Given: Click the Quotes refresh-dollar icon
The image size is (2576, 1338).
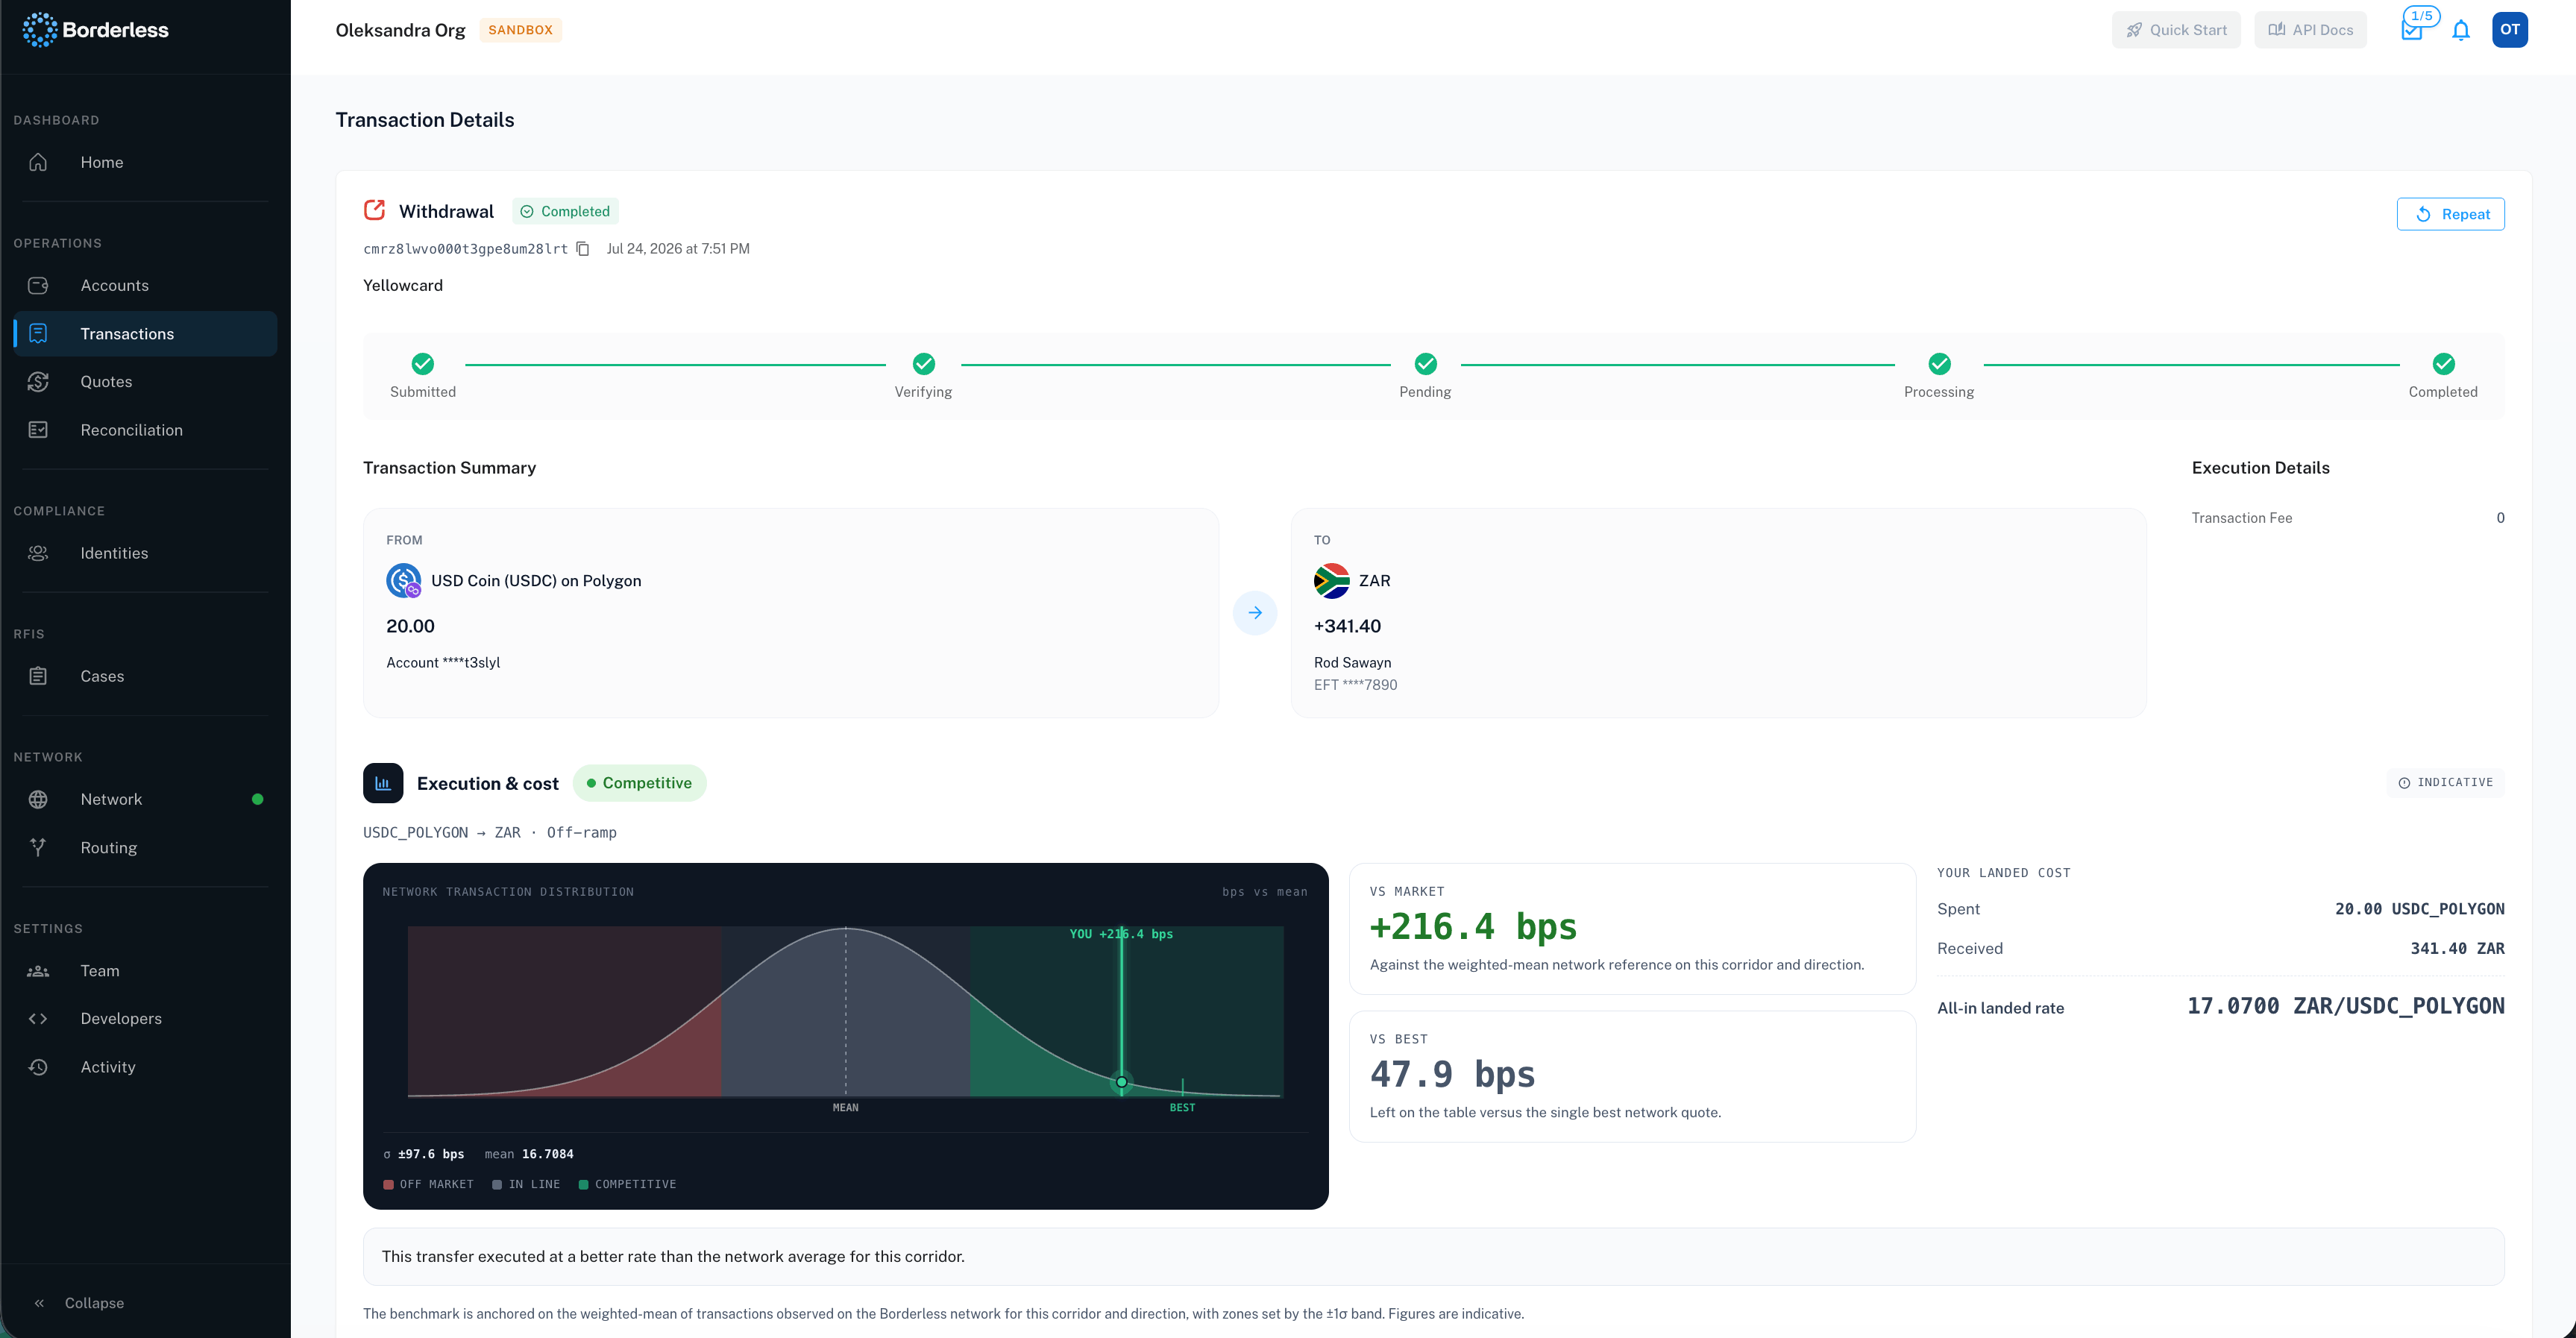Looking at the screenshot, I should tap(38, 381).
